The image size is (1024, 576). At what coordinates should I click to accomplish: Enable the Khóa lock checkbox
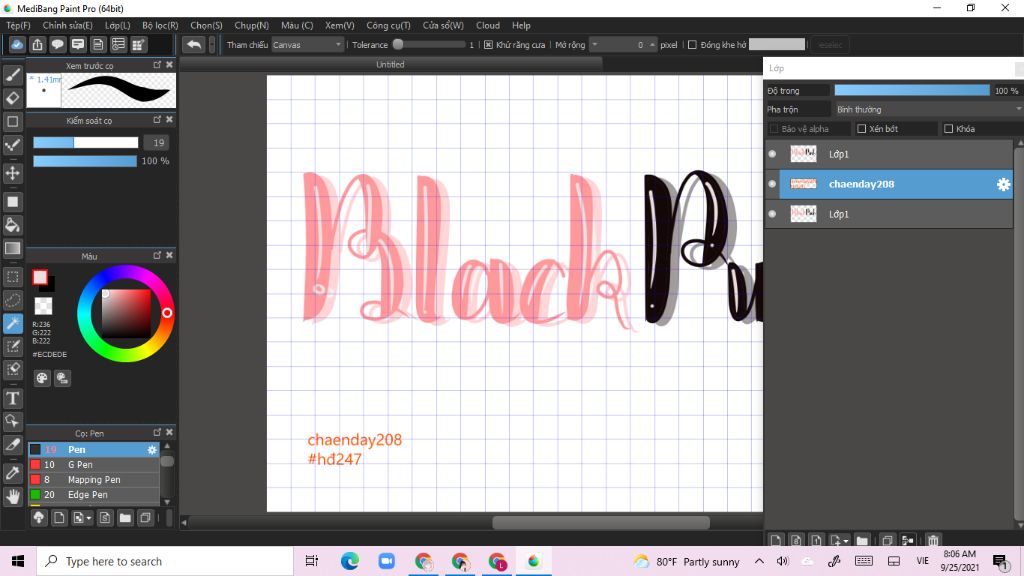click(948, 129)
